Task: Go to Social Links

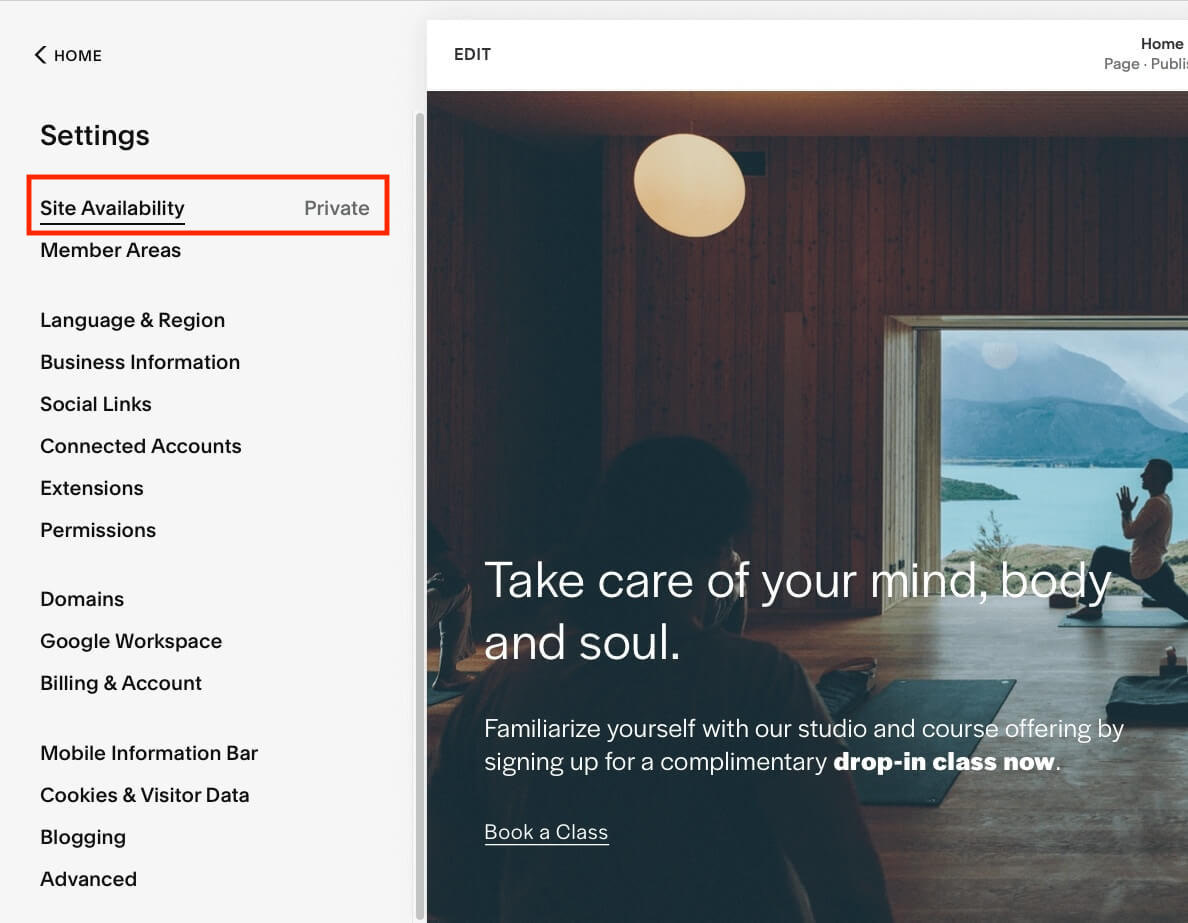Action: click(x=96, y=404)
